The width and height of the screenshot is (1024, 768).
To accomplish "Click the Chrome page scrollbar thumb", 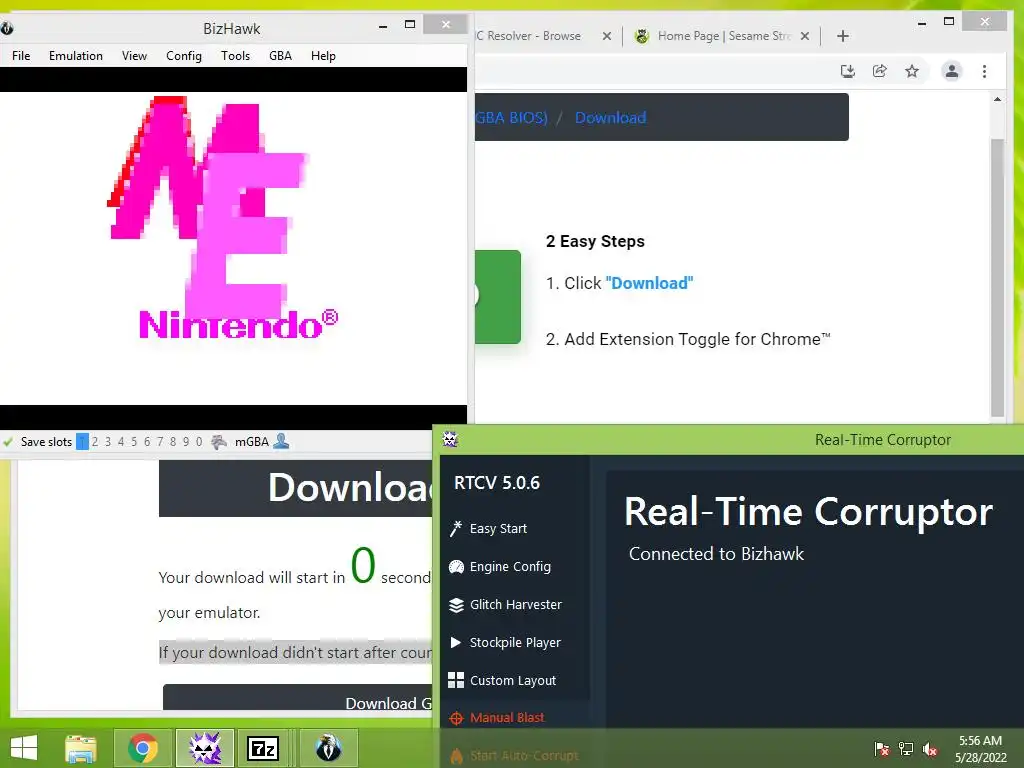I will pos(997,278).
